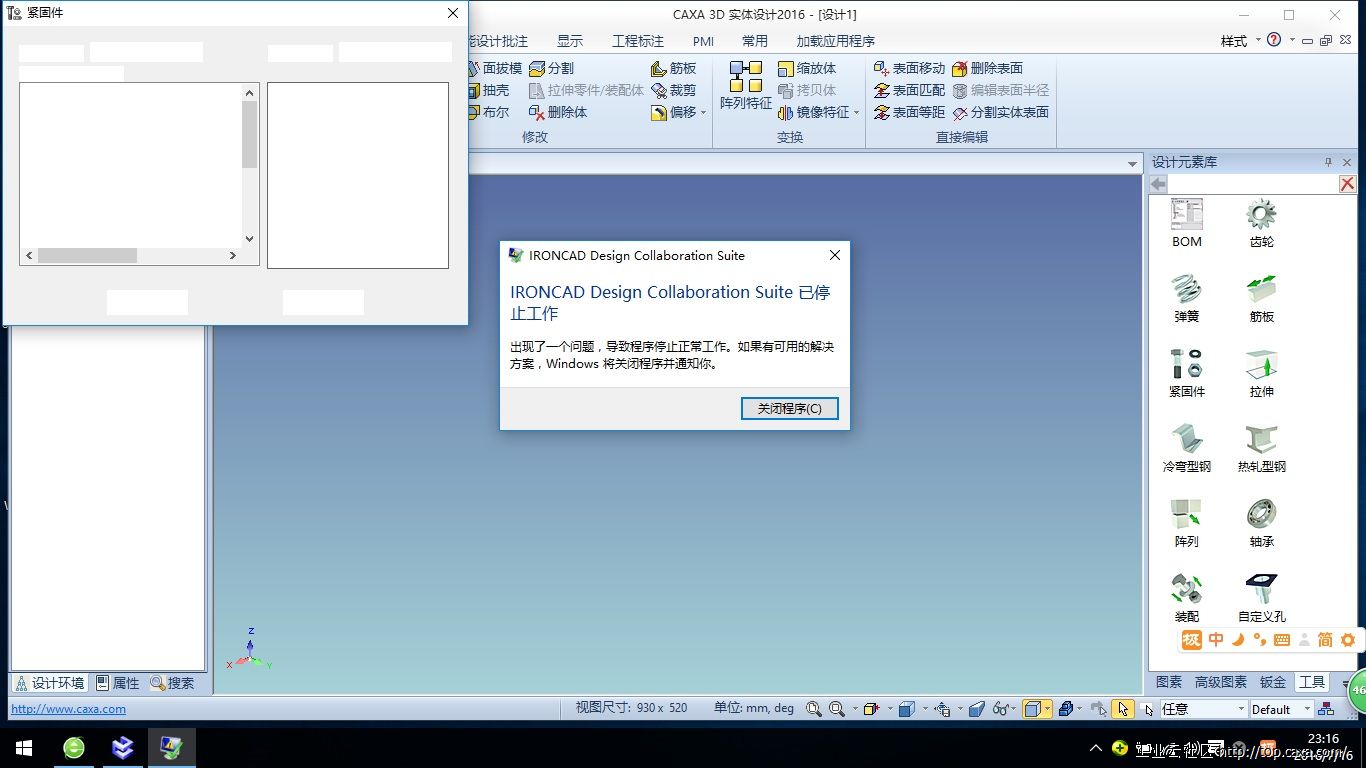Click the 表面匹配 face match tool
Screen dimensions: 1366x768
pyautogui.click(x=909, y=90)
